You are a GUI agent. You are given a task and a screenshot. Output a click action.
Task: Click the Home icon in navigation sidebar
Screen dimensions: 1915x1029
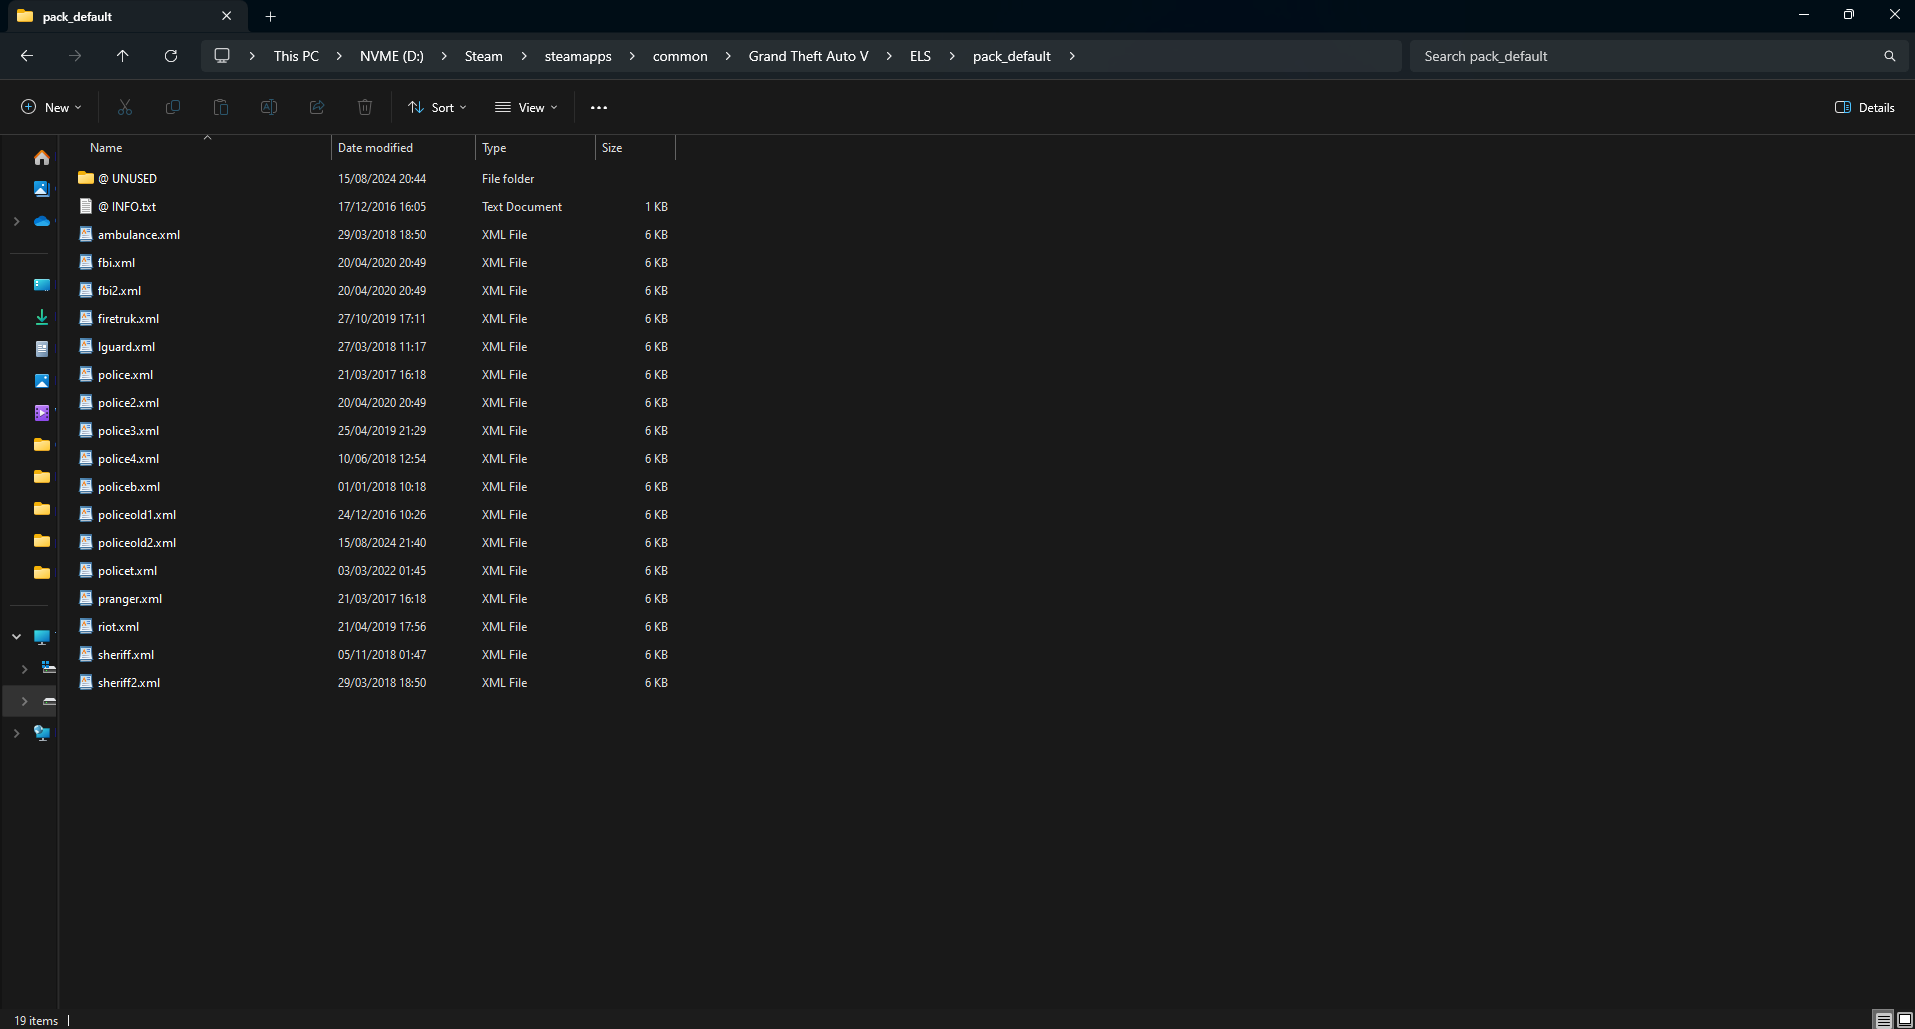(42, 157)
